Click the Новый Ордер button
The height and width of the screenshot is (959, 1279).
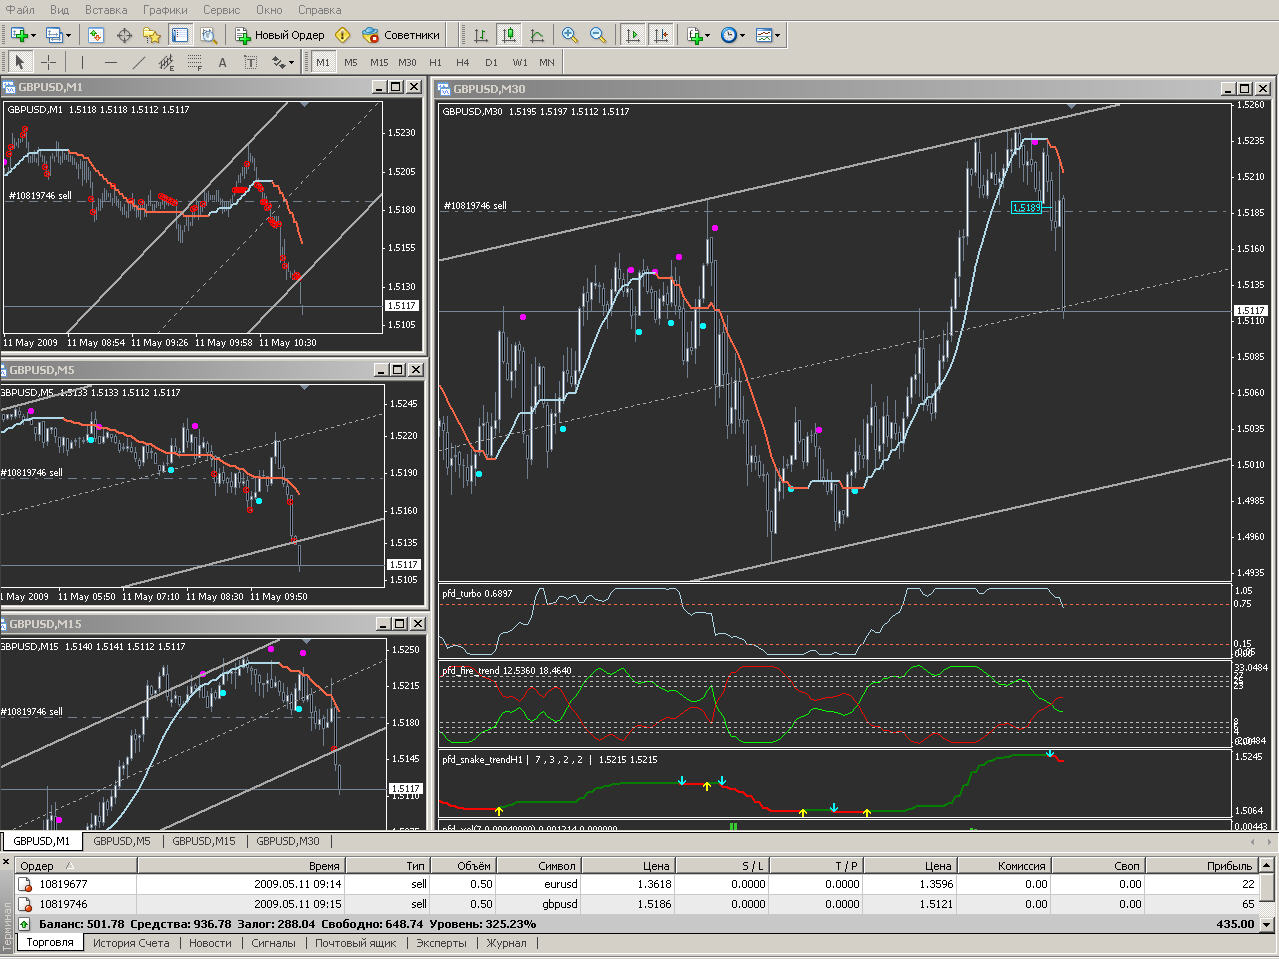pos(280,35)
